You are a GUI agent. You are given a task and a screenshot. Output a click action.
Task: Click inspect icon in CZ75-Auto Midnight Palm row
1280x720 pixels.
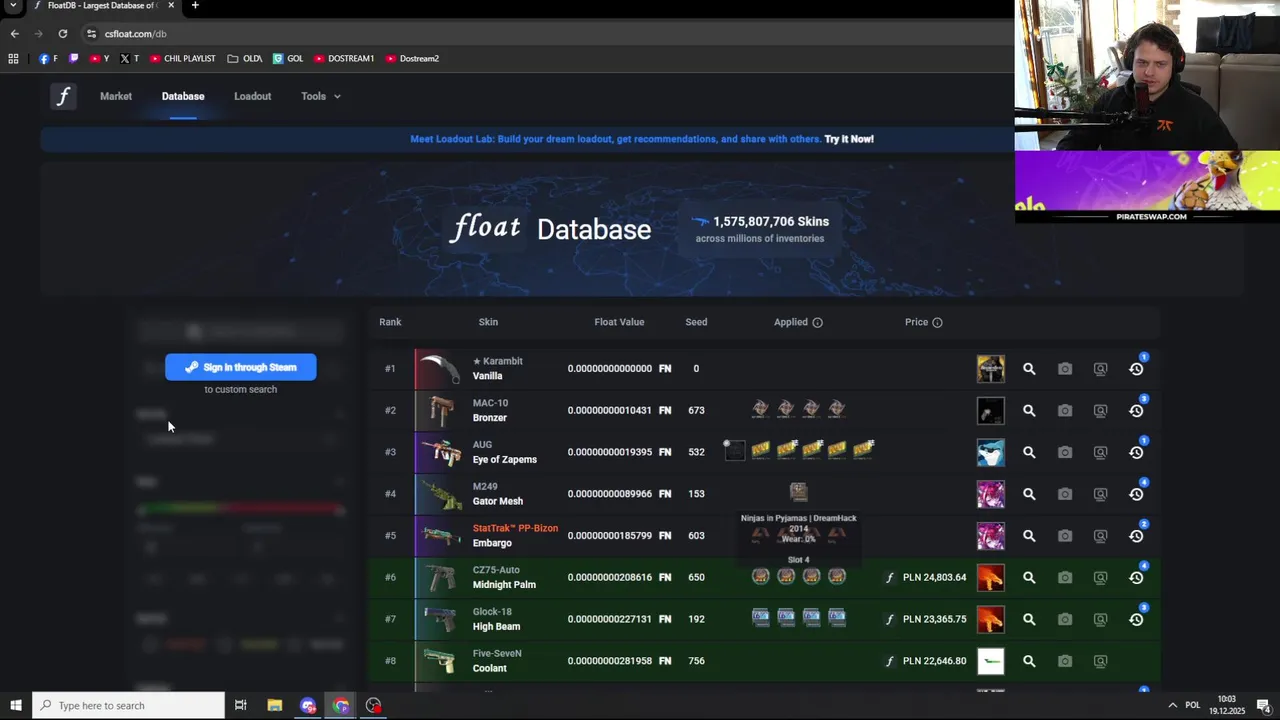[x=1100, y=577]
